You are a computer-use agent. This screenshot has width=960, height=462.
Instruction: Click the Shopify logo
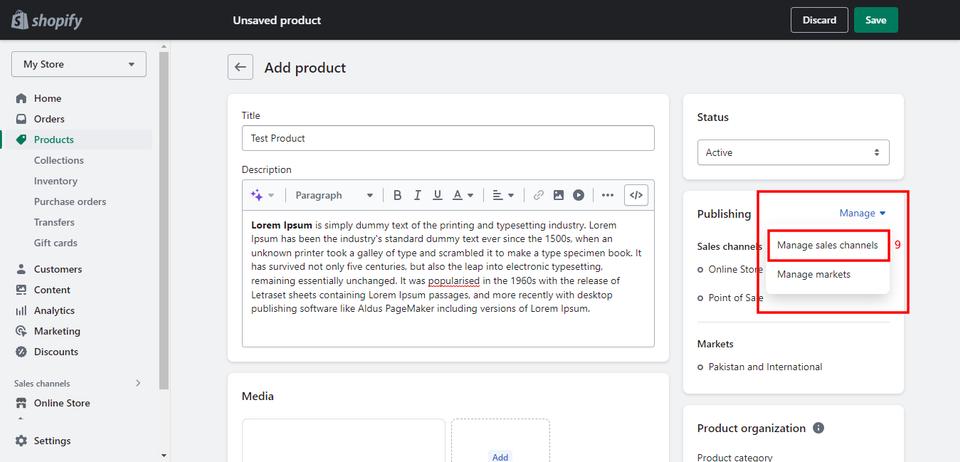(47, 20)
